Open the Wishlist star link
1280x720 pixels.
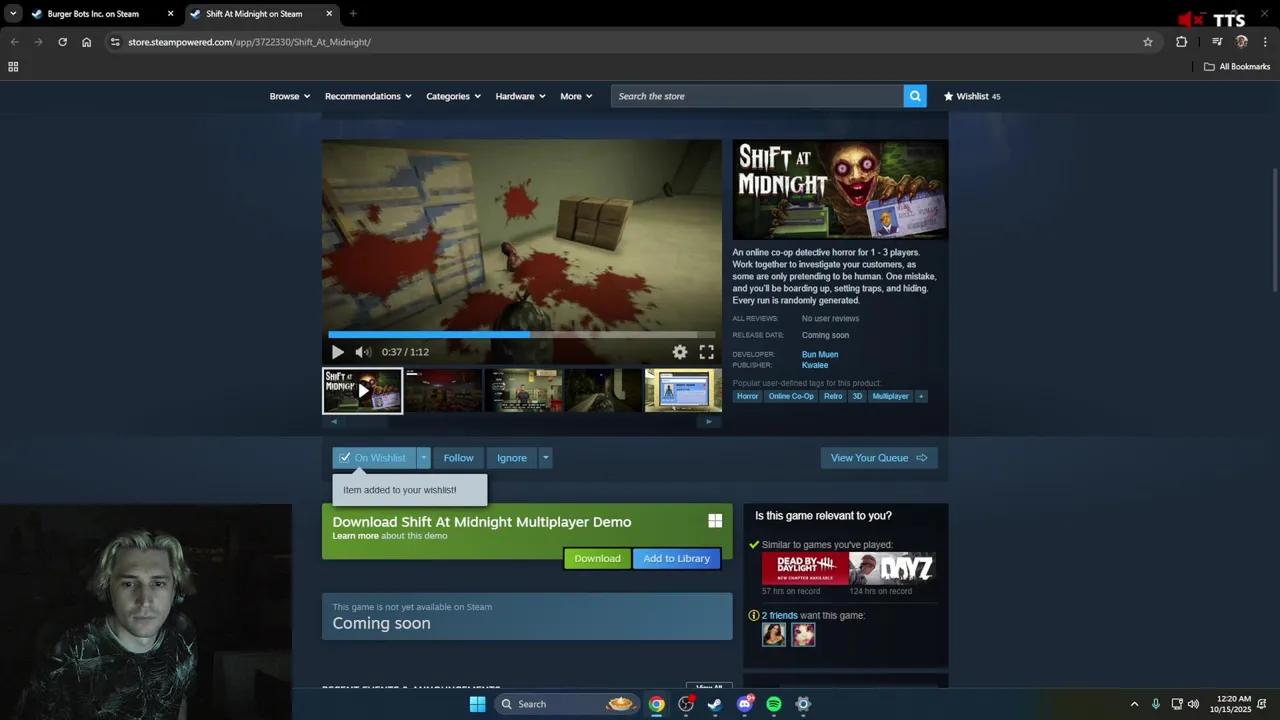[972, 96]
